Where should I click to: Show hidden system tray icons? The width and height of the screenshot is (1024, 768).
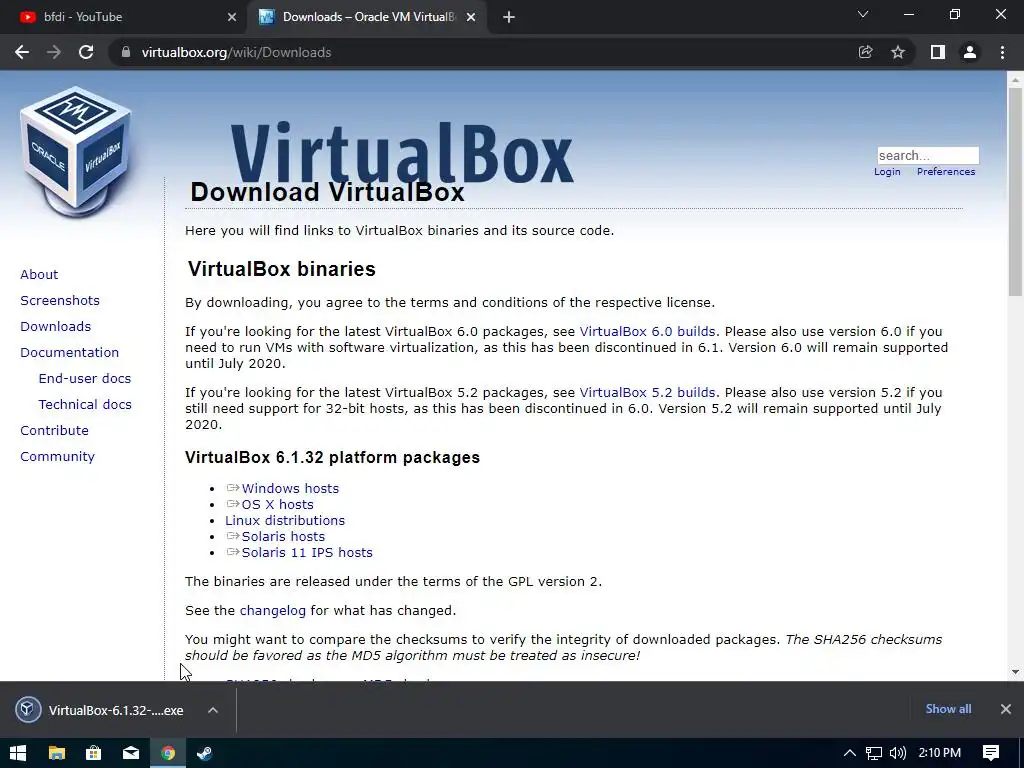tap(850, 753)
